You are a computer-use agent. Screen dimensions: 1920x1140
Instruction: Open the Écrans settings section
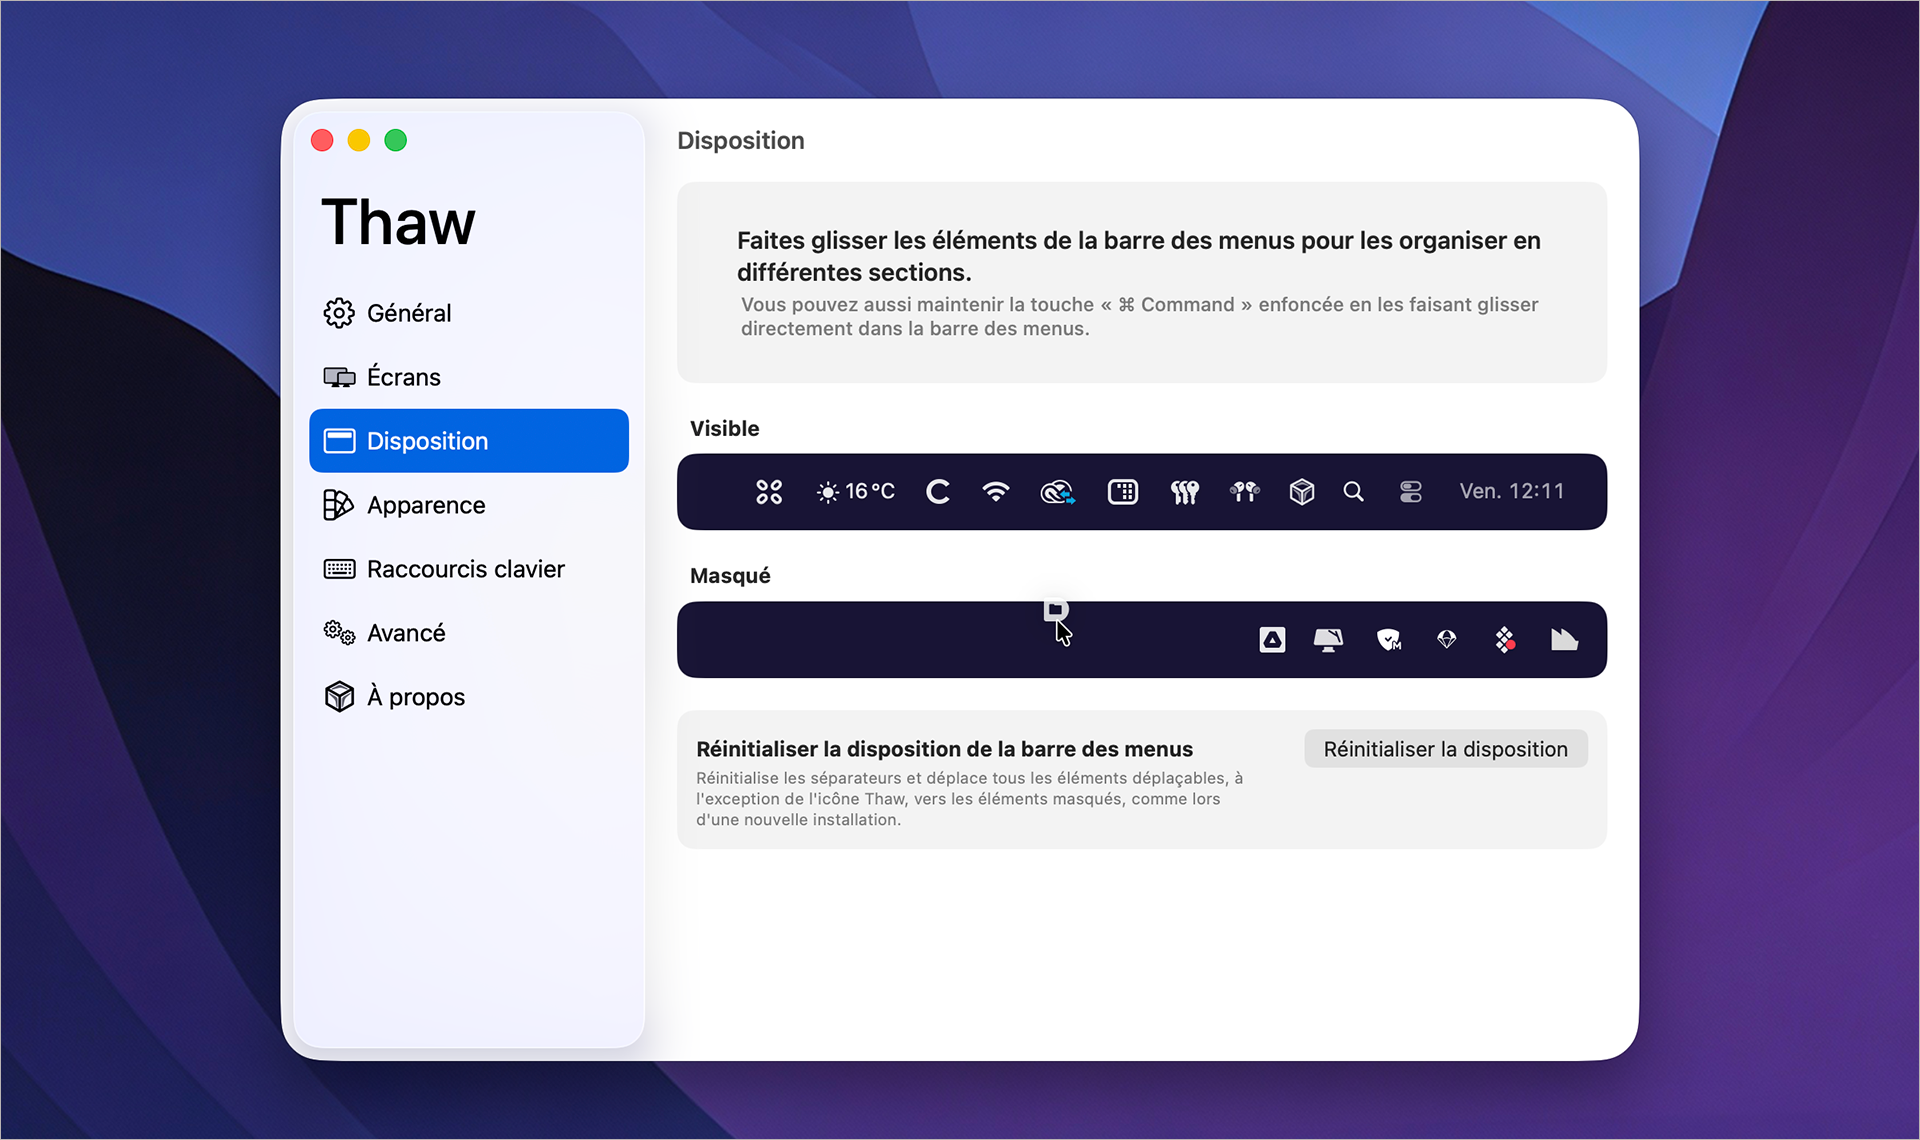(469, 377)
